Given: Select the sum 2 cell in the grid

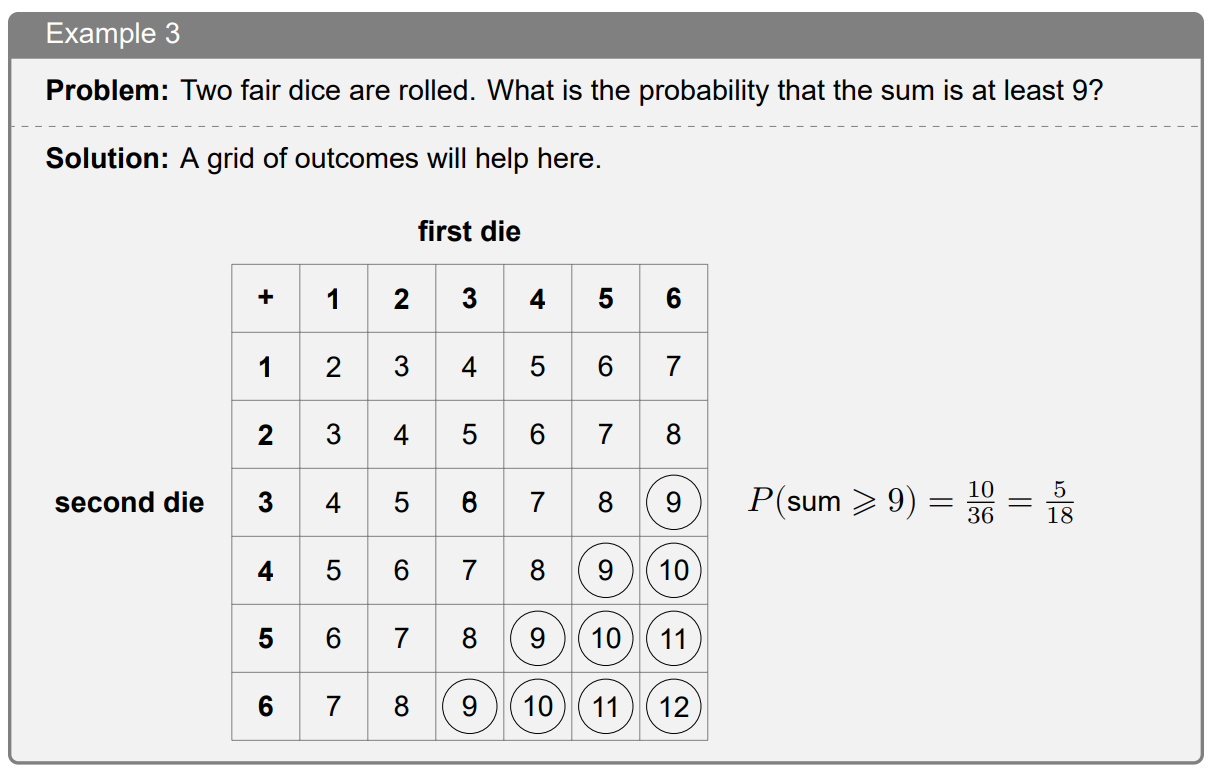Looking at the screenshot, I should point(333,367).
